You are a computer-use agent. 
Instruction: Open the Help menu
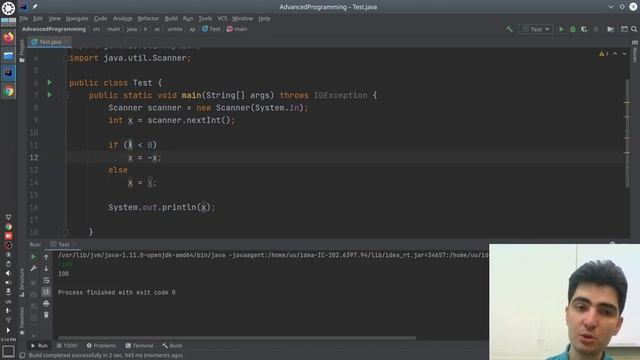pos(264,18)
